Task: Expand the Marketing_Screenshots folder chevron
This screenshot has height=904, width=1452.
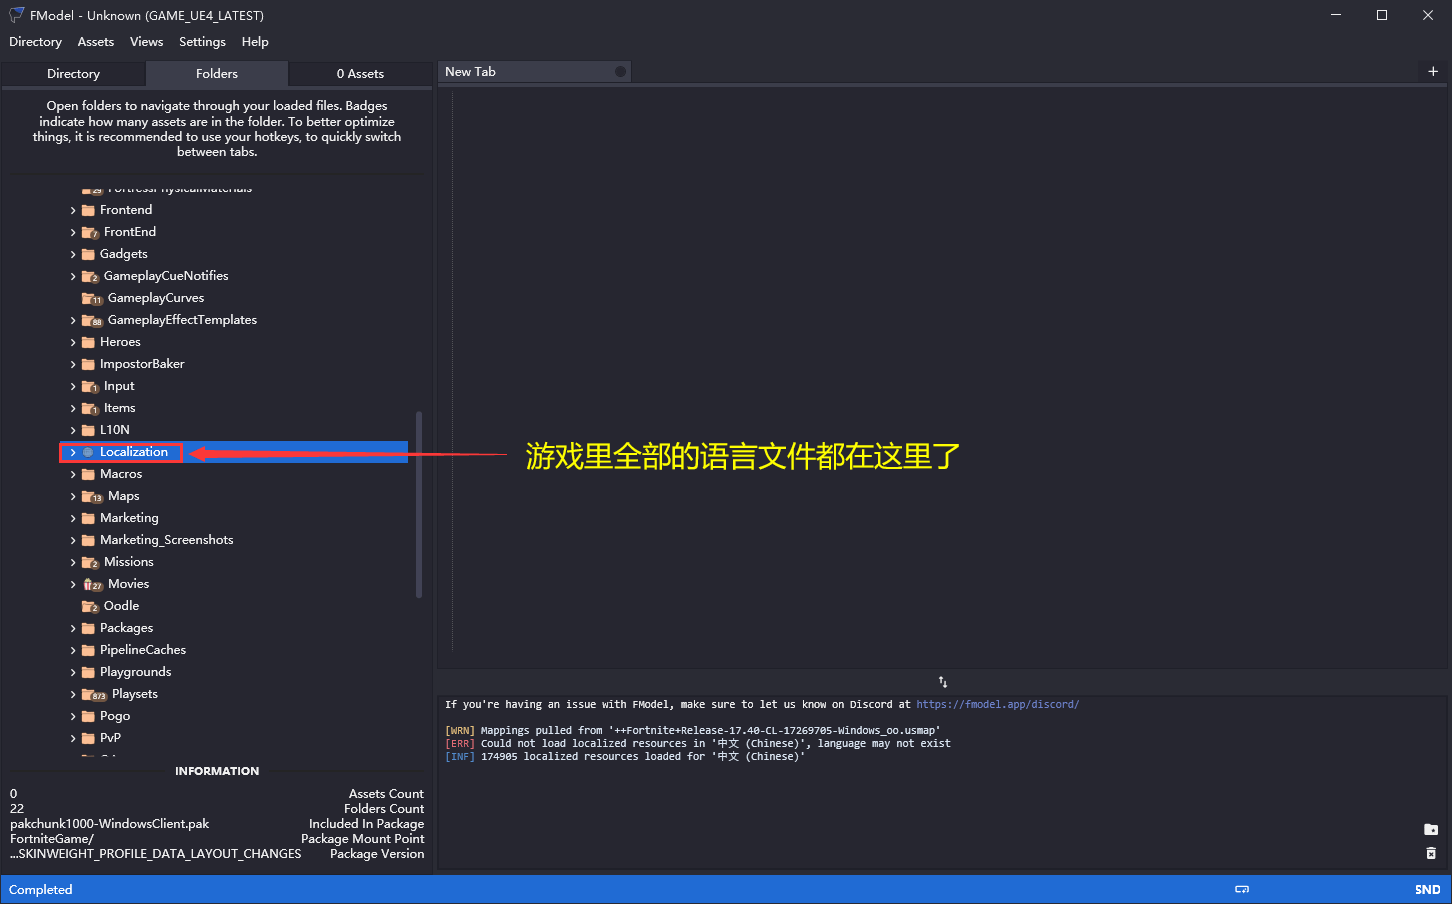Action: (73, 540)
